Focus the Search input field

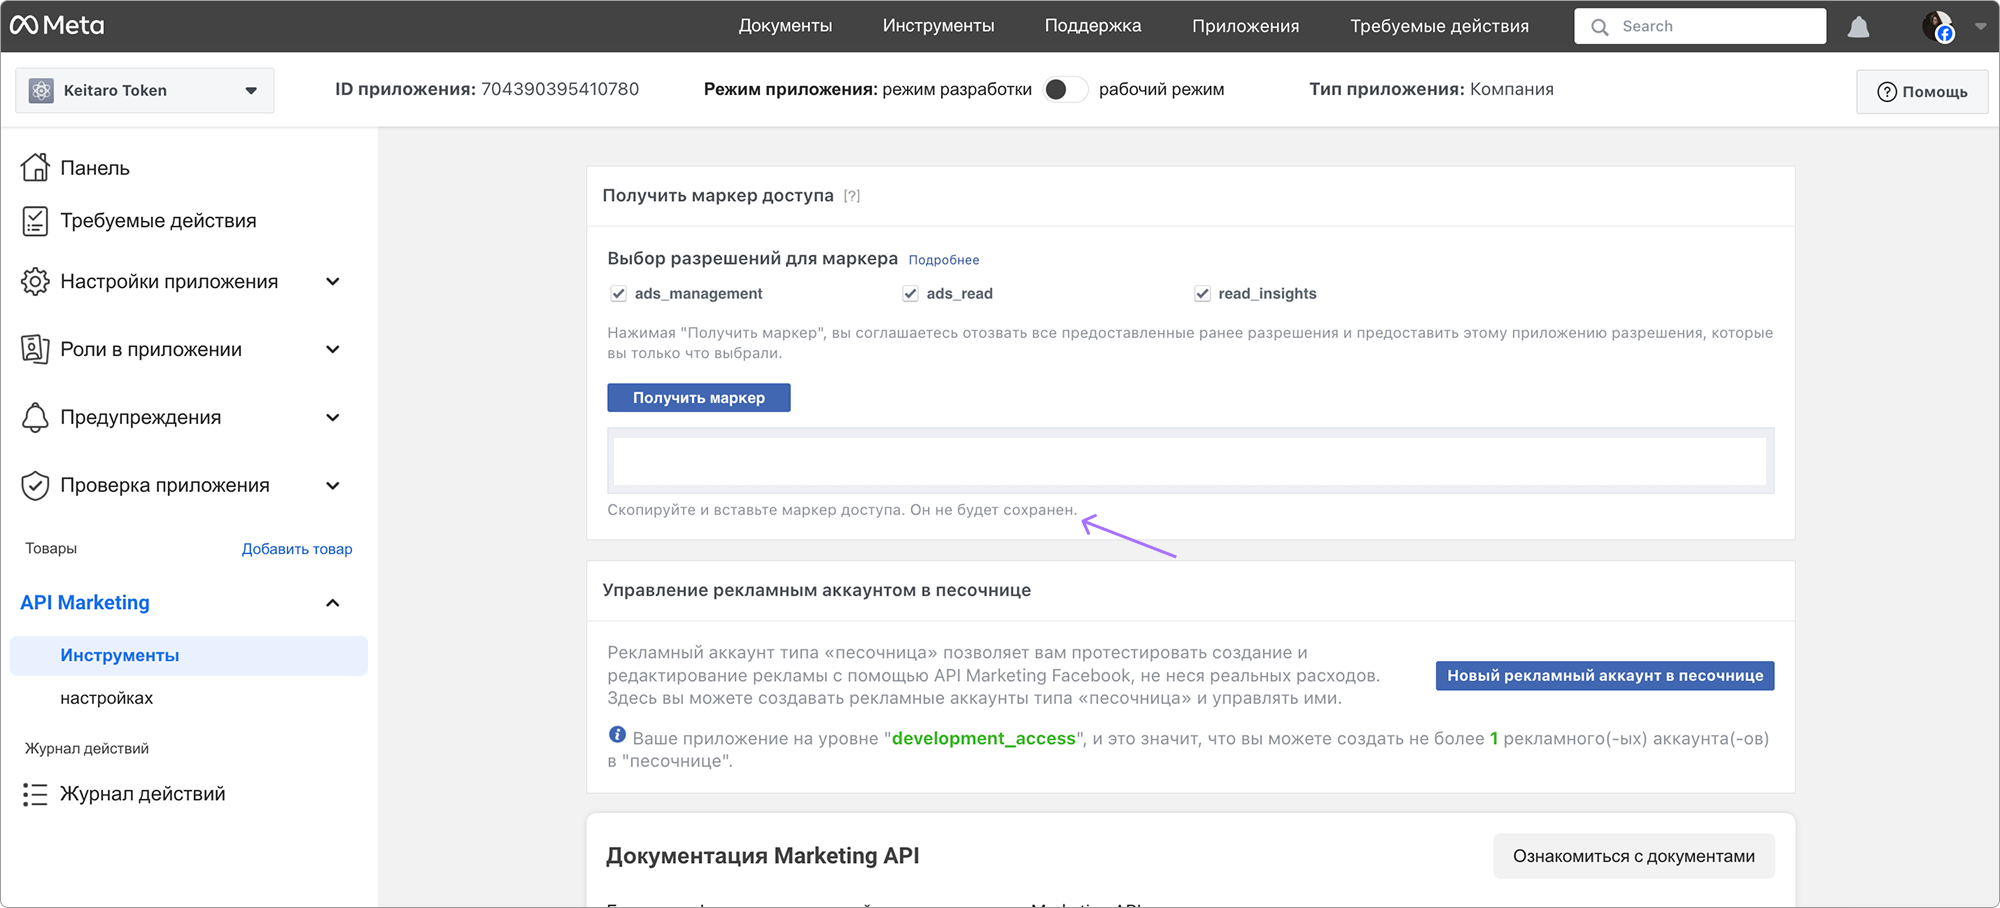coord(1700,26)
